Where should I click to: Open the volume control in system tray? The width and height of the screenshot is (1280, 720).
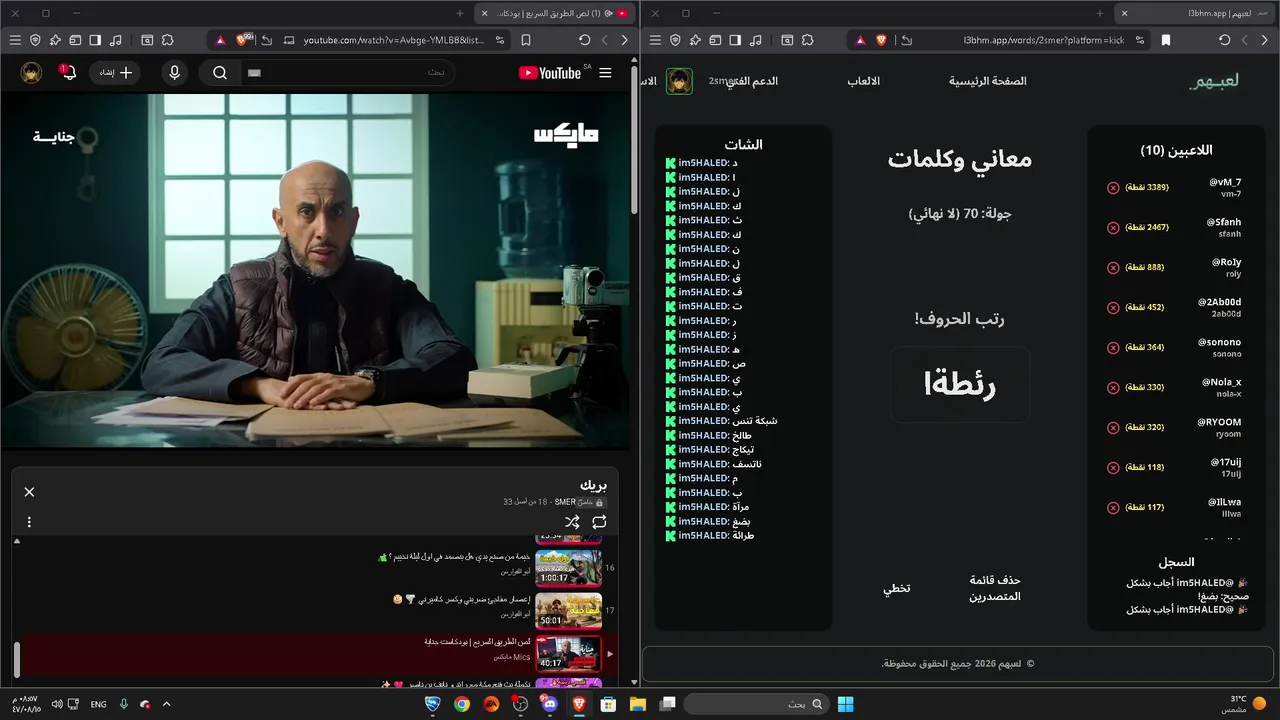coord(57,704)
